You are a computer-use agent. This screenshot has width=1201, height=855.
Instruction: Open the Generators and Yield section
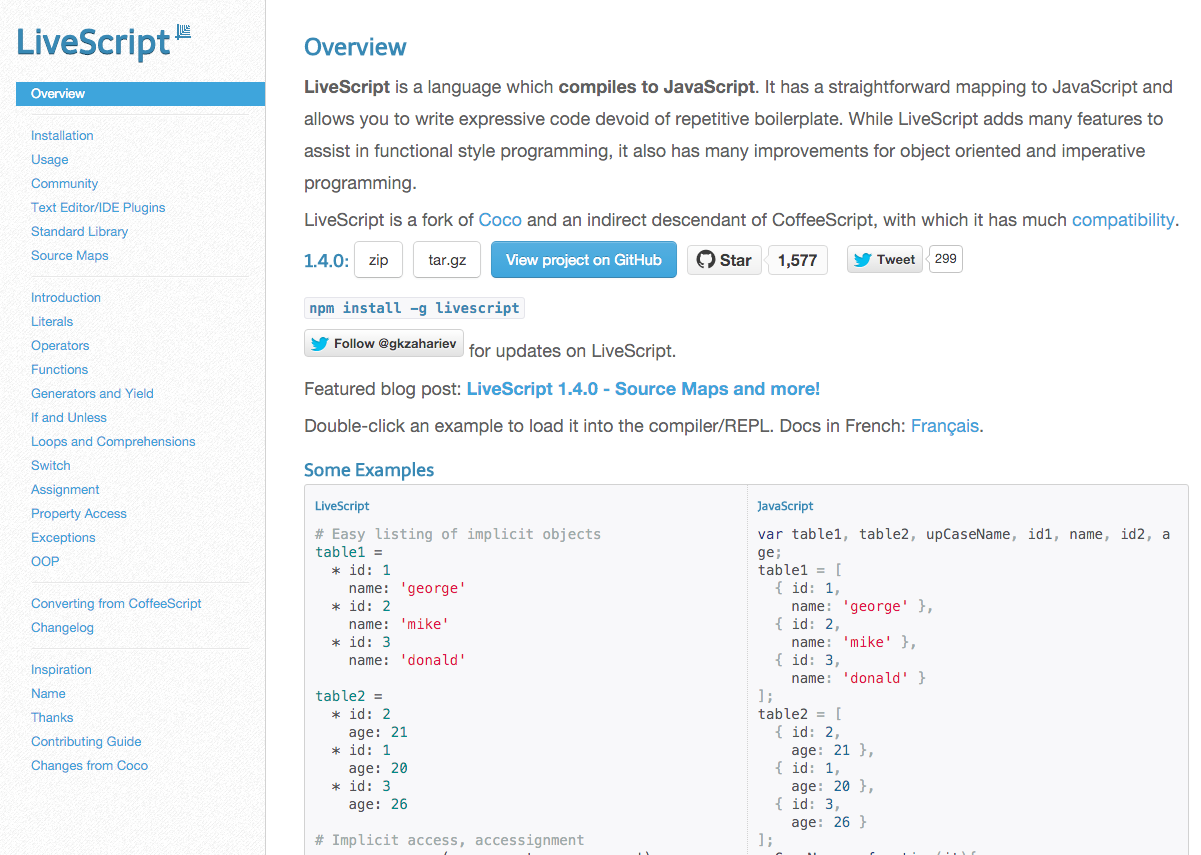pos(92,393)
